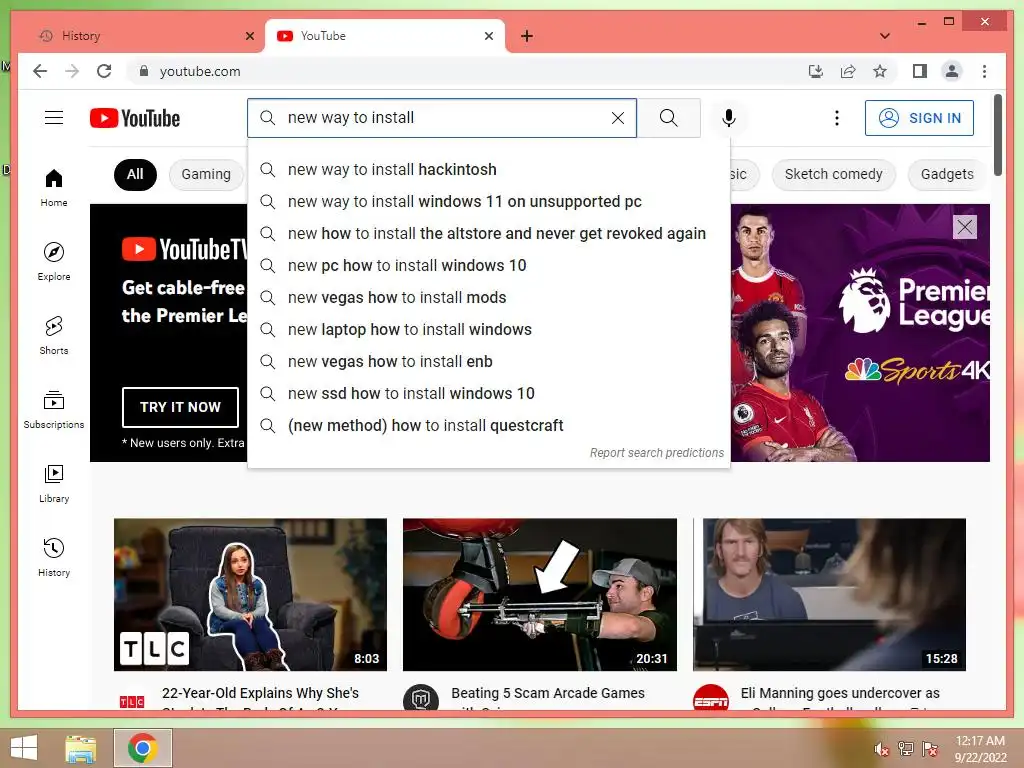This screenshot has width=1024, height=768.
Task: Start voice search with the microphone icon
Action: coord(729,118)
